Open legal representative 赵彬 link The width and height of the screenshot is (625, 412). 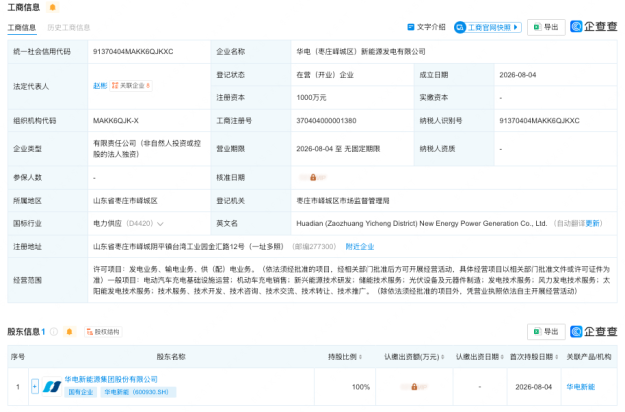point(100,86)
